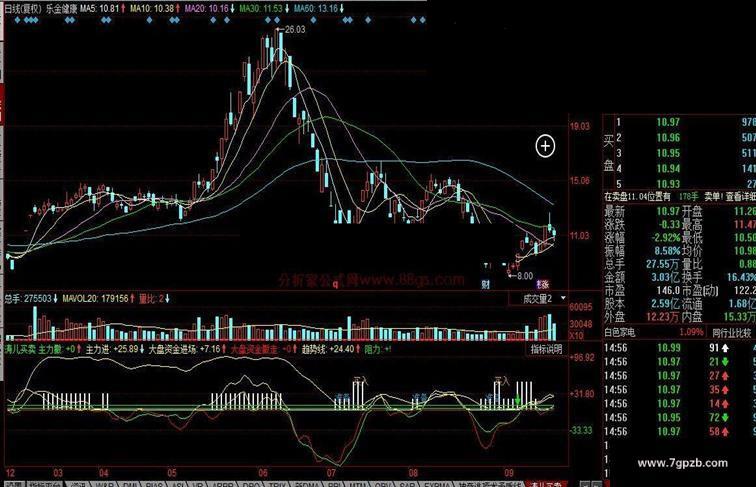
Task: Open 同行业比较 comparison
Action: [x=731, y=332]
